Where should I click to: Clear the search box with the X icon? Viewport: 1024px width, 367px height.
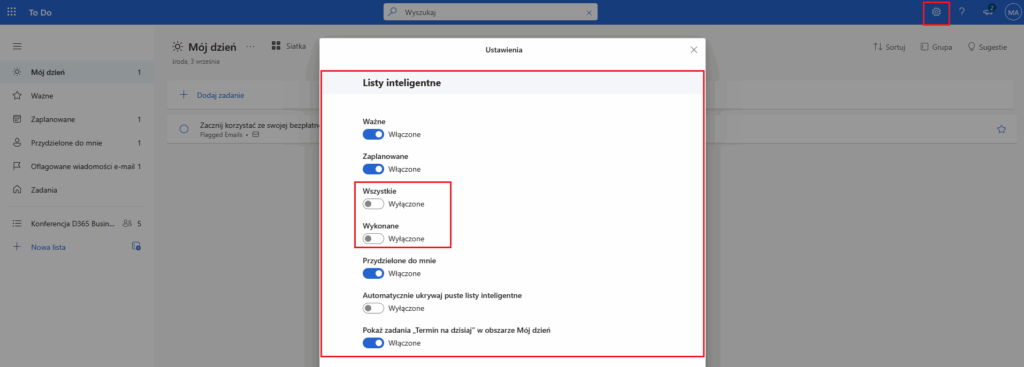[x=588, y=12]
